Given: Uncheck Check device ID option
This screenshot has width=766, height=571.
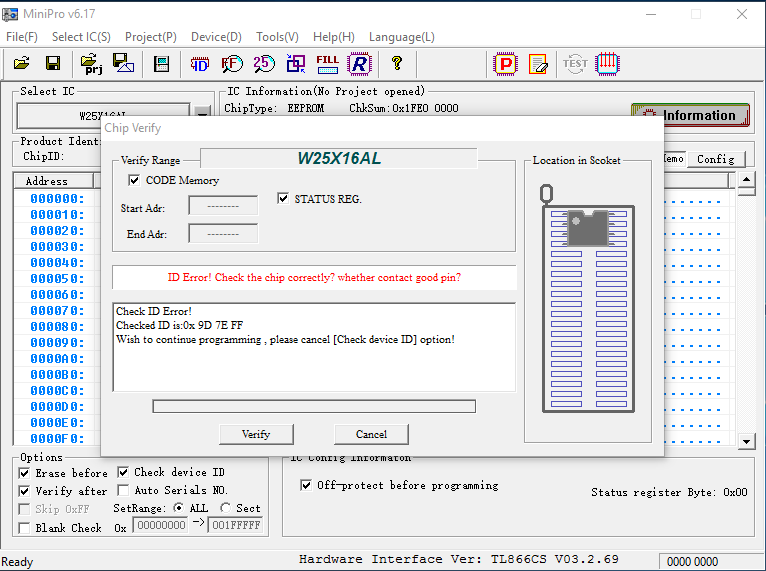Looking at the screenshot, I should 123,472.
